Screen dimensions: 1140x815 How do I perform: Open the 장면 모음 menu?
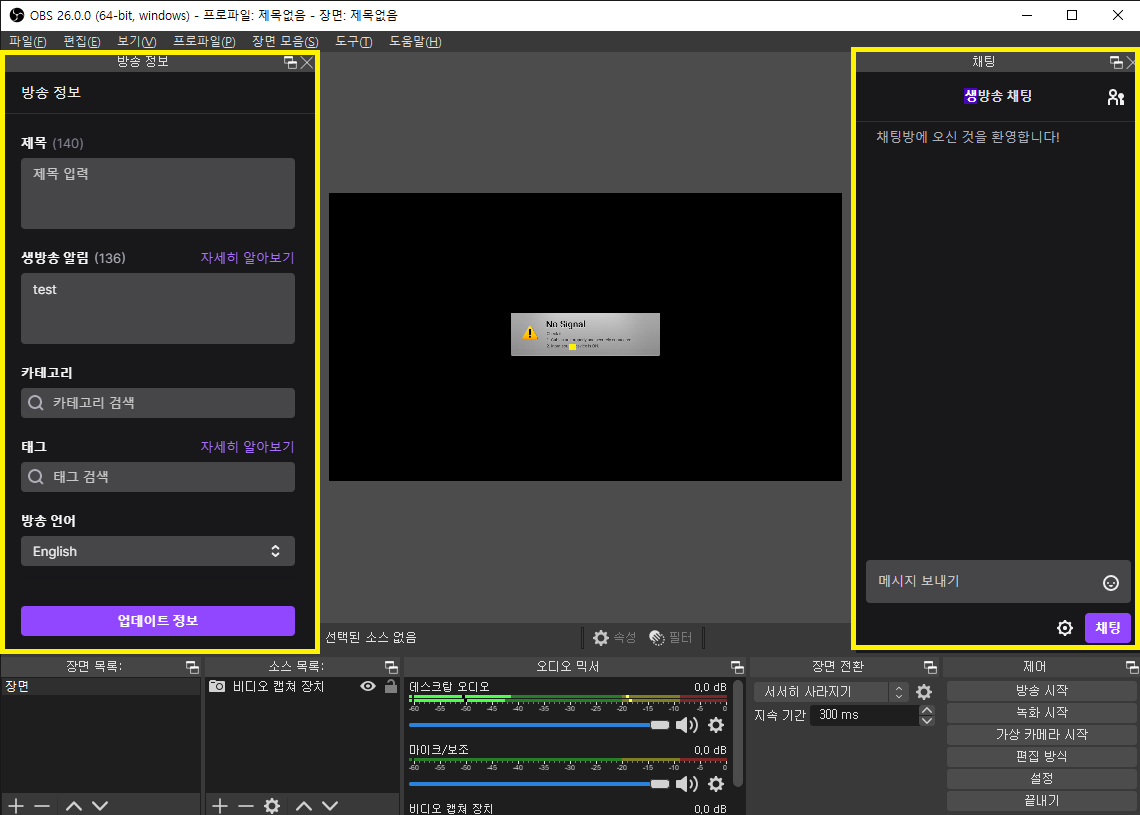pyautogui.click(x=284, y=41)
